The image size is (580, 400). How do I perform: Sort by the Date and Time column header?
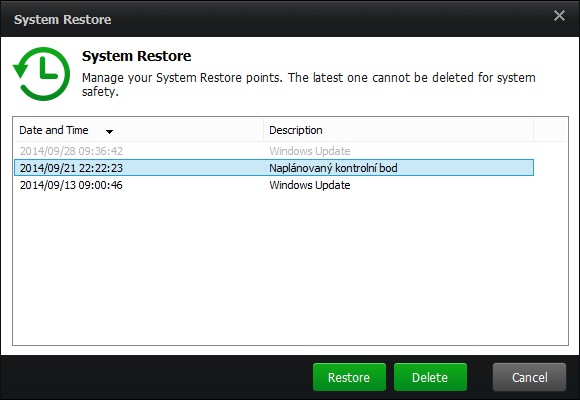point(54,130)
